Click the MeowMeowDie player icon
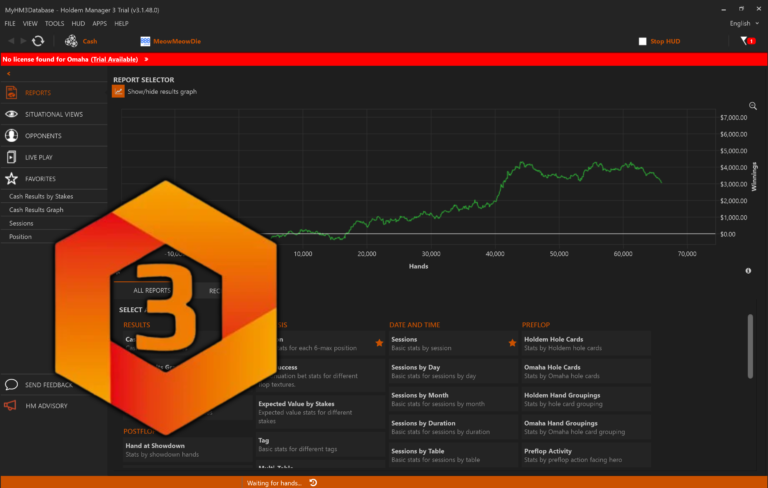The height and width of the screenshot is (488, 768). pyautogui.click(x=145, y=41)
